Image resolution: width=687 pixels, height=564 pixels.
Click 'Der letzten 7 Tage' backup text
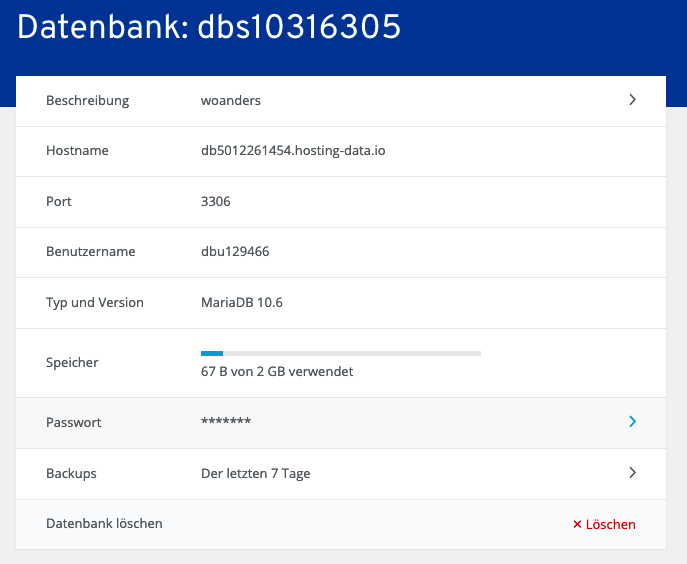pyautogui.click(x=256, y=473)
